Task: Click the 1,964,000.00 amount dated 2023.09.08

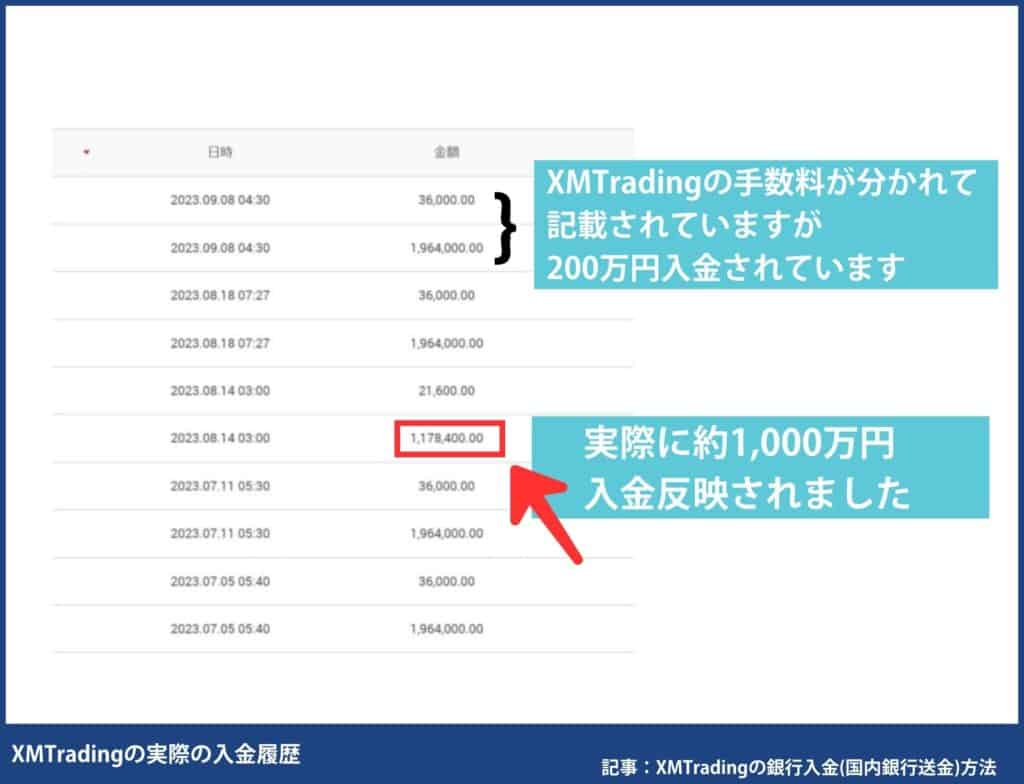Action: pos(447,248)
